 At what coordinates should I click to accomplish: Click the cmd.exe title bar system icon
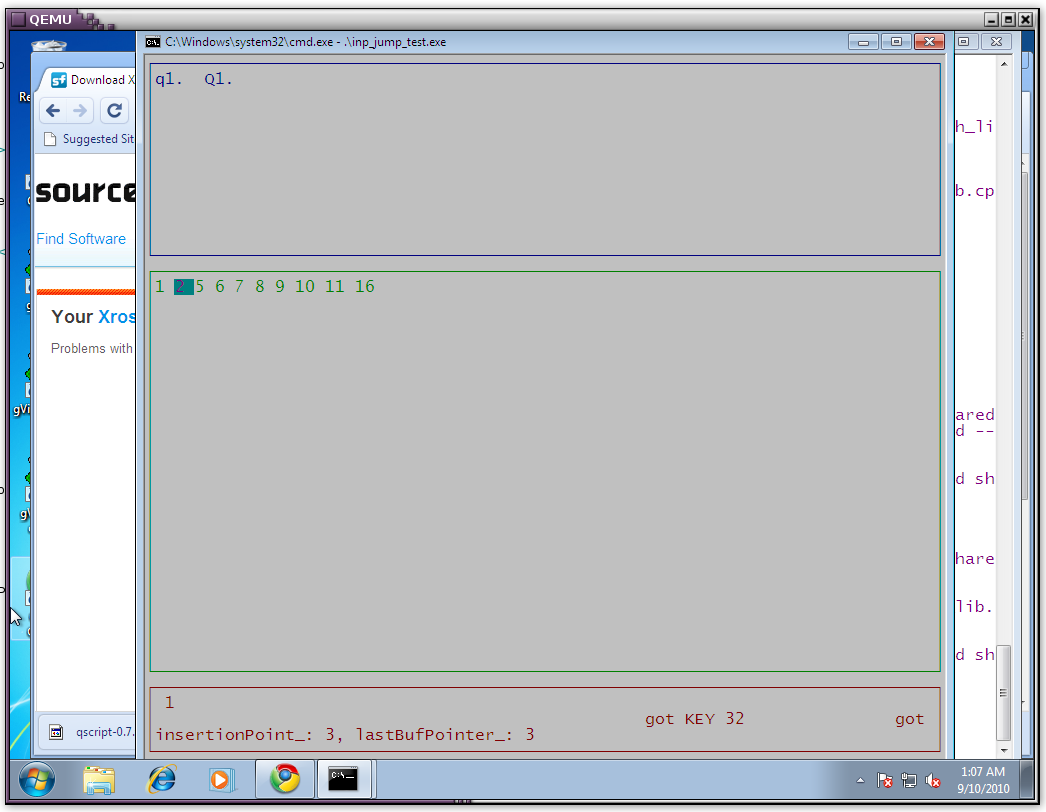153,42
